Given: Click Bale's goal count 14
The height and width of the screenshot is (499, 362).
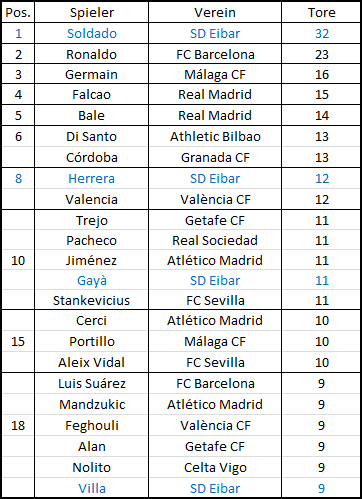Looking at the screenshot, I should [321, 115].
